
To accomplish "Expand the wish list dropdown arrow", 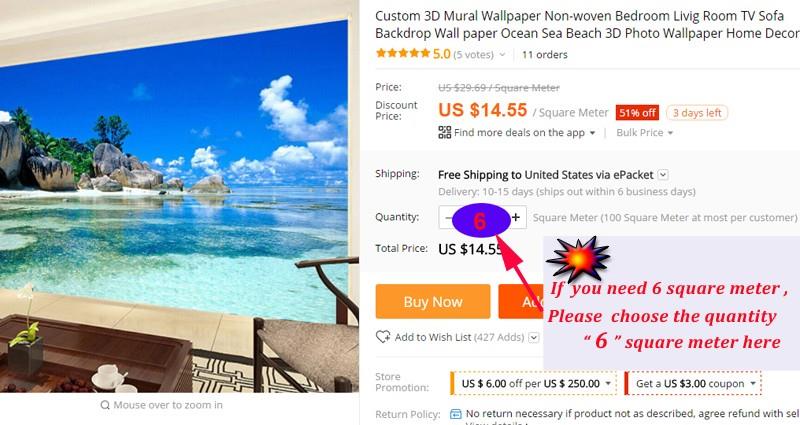I will [x=534, y=337].
